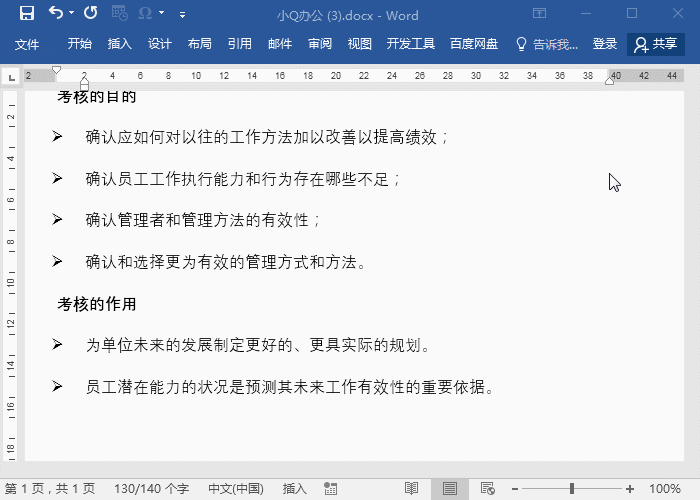Image resolution: width=700 pixels, height=500 pixels.
Task: Switch to the 视图 tab
Action: (x=359, y=44)
